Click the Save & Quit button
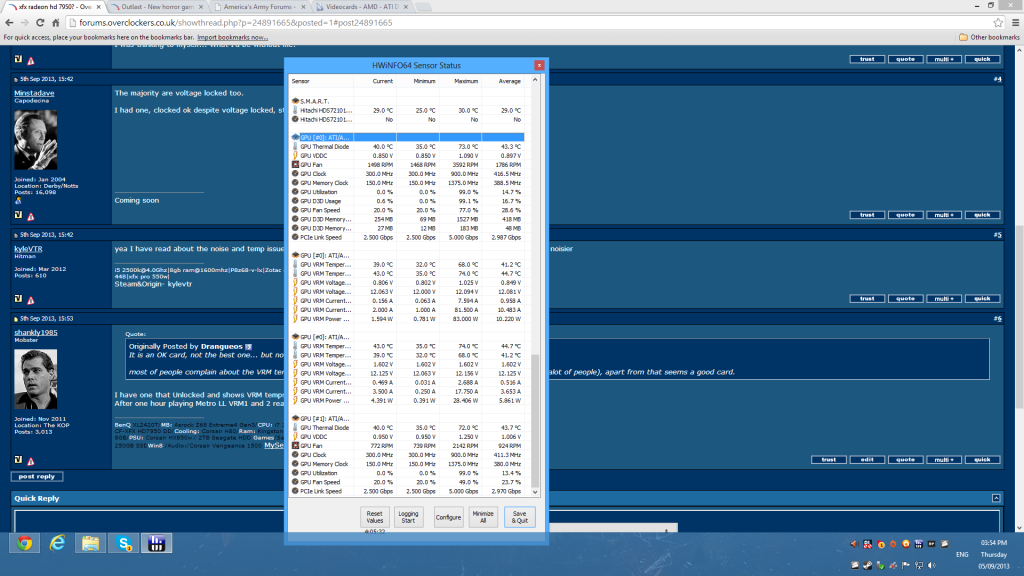This screenshot has height=576, width=1024. [520, 517]
